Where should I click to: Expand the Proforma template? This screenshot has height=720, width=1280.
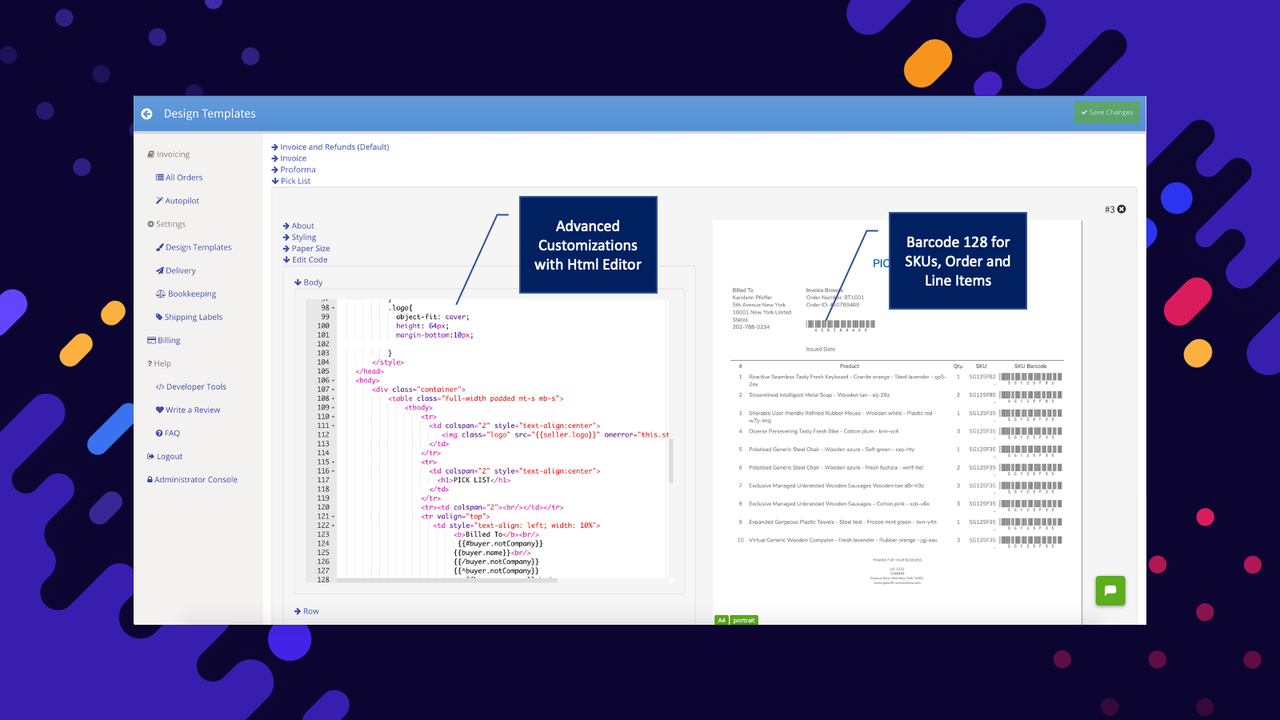pyautogui.click(x=294, y=170)
